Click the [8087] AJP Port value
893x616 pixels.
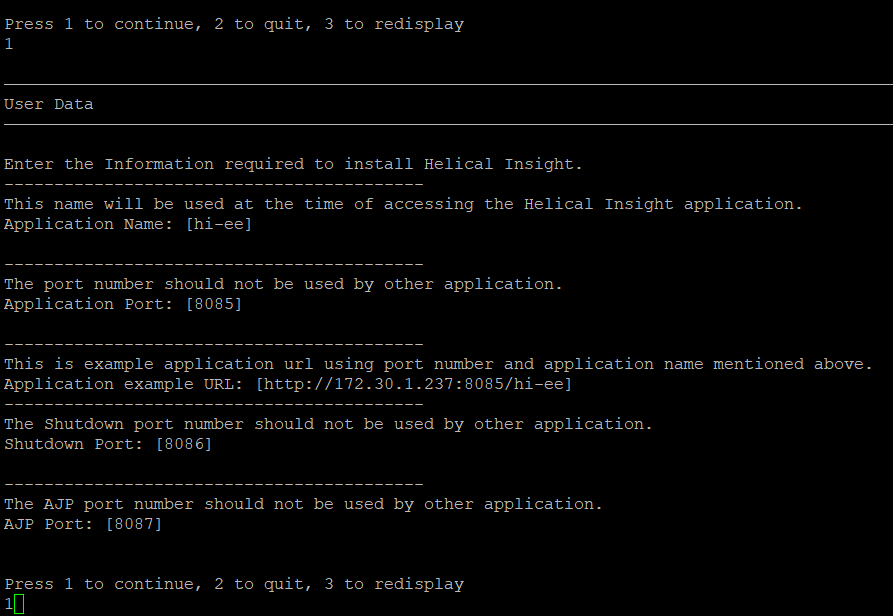[133, 524]
